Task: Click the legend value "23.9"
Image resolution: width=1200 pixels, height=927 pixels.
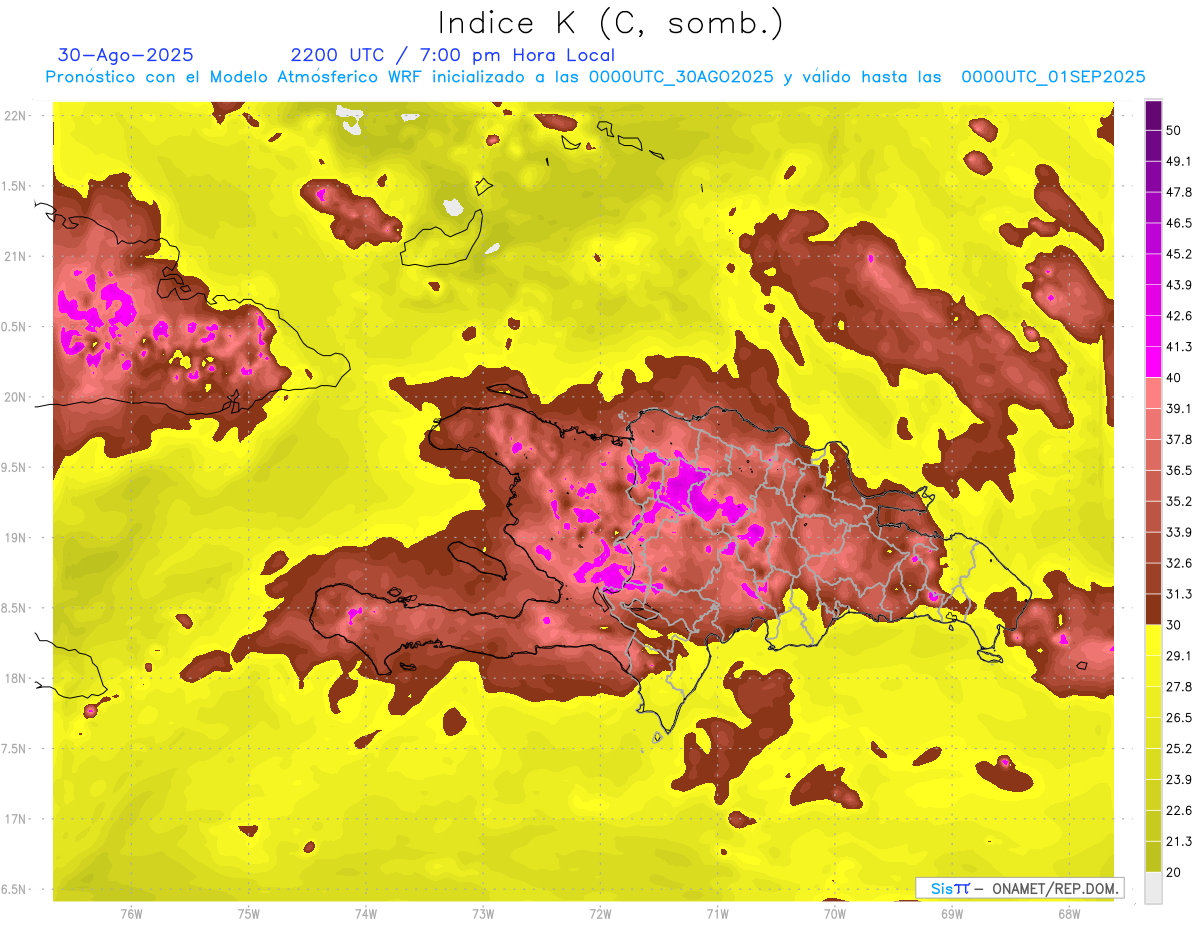Action: pyautogui.click(x=1178, y=779)
